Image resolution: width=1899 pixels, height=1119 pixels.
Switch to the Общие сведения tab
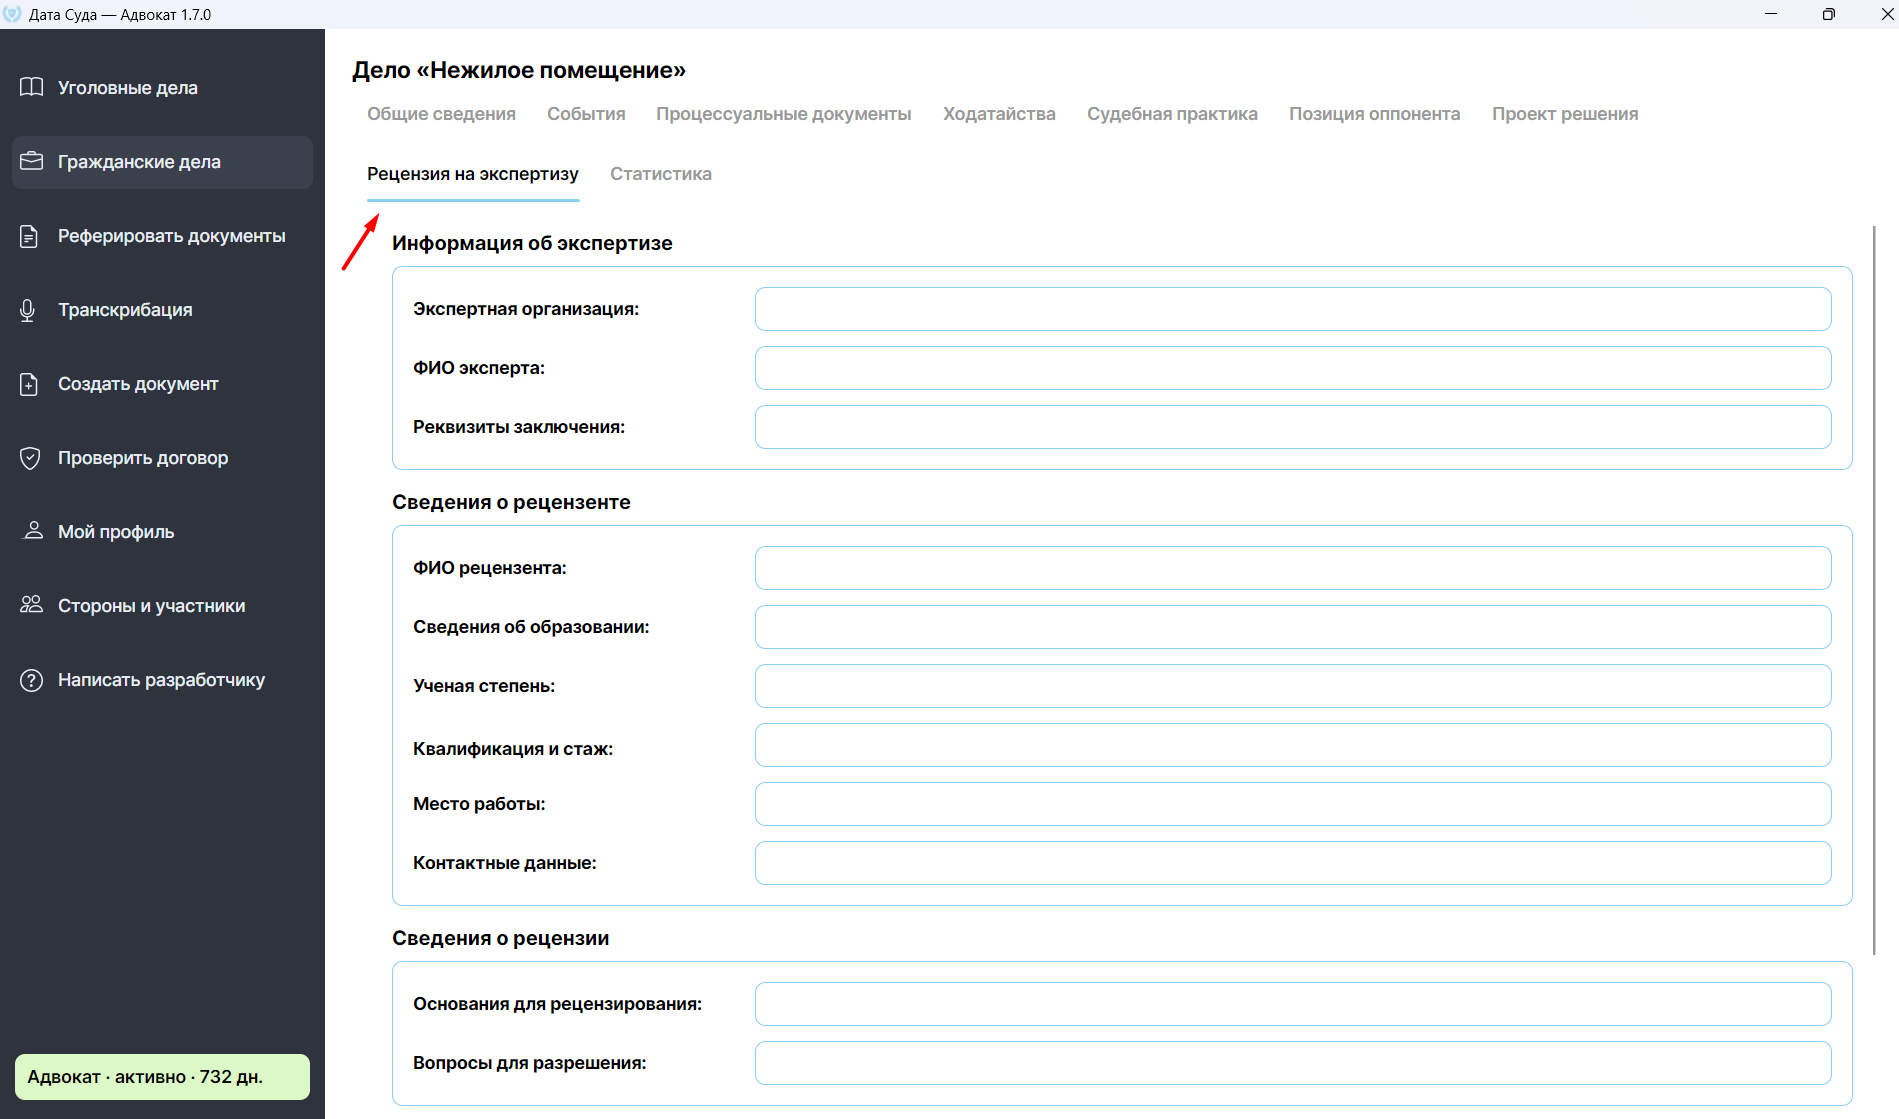click(441, 114)
